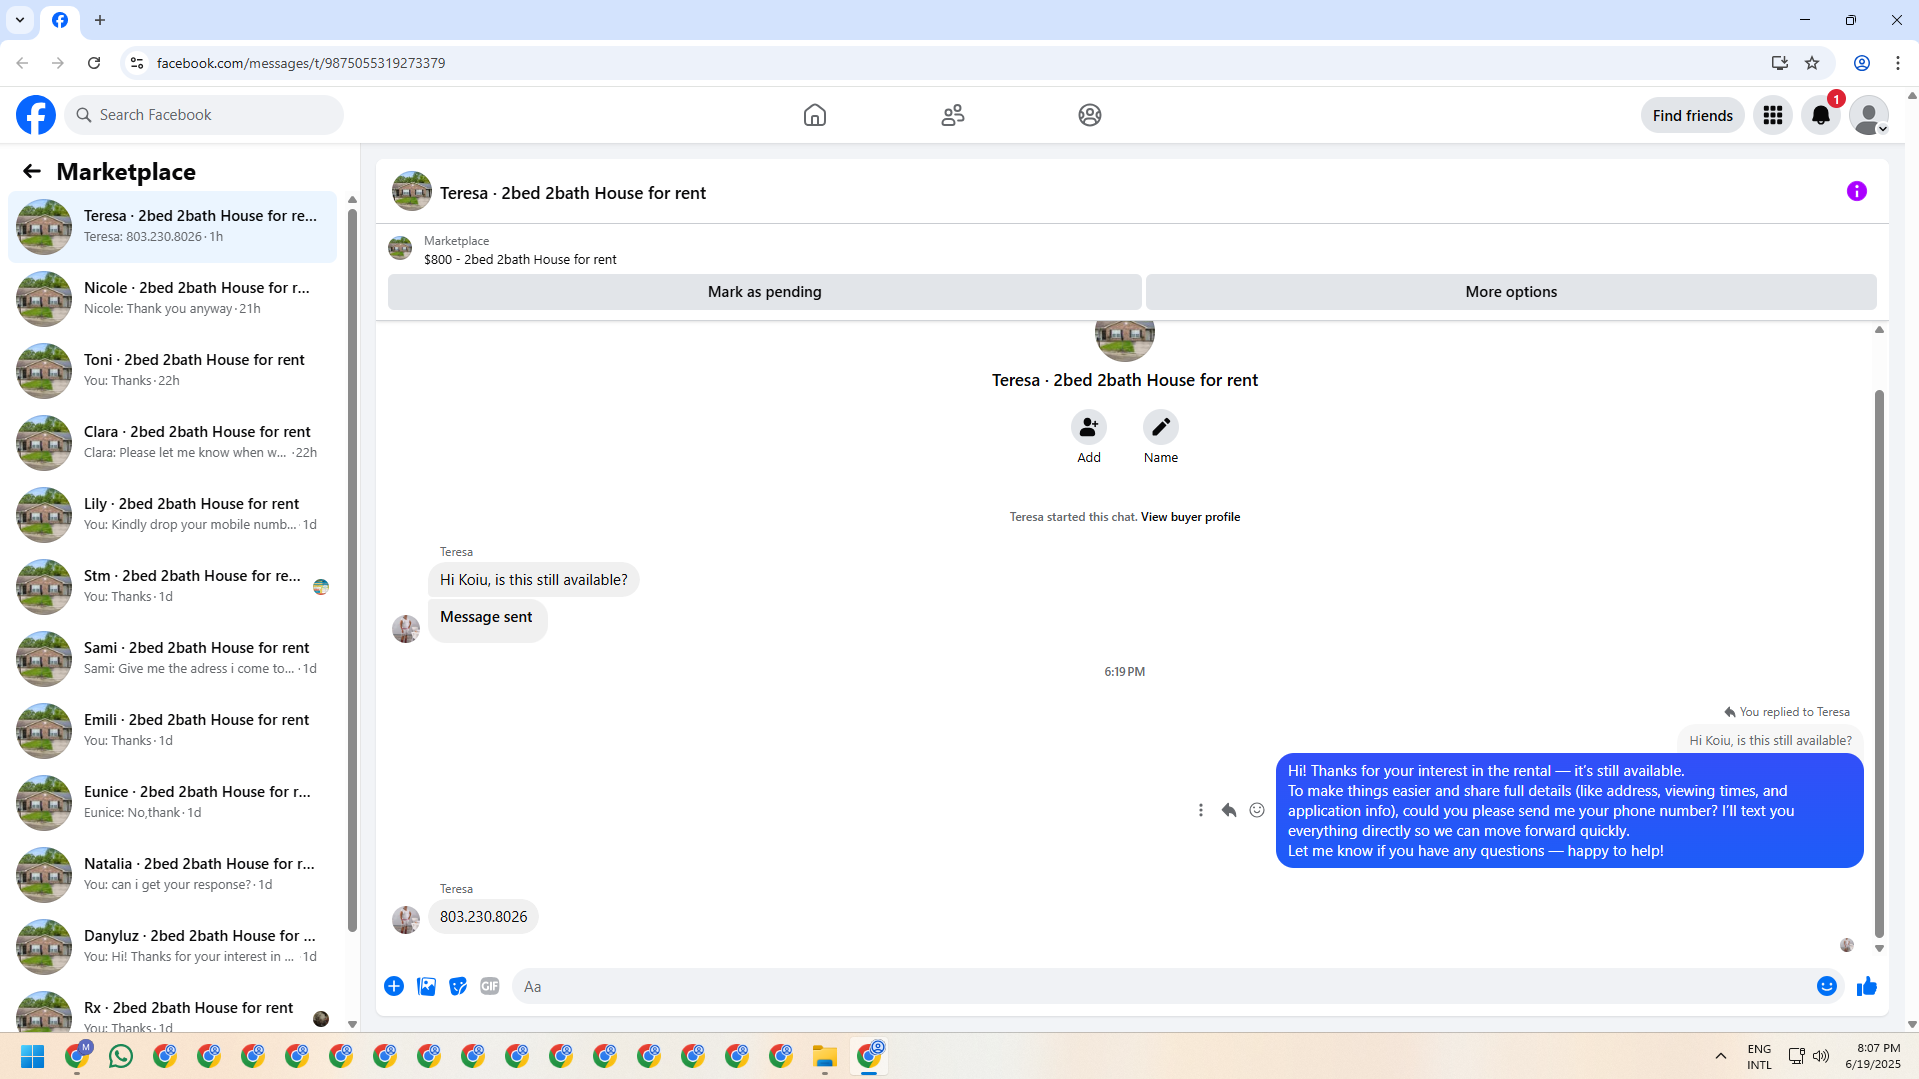Click the Chrome address bar URL
The height and width of the screenshot is (1079, 1919).
point(301,63)
